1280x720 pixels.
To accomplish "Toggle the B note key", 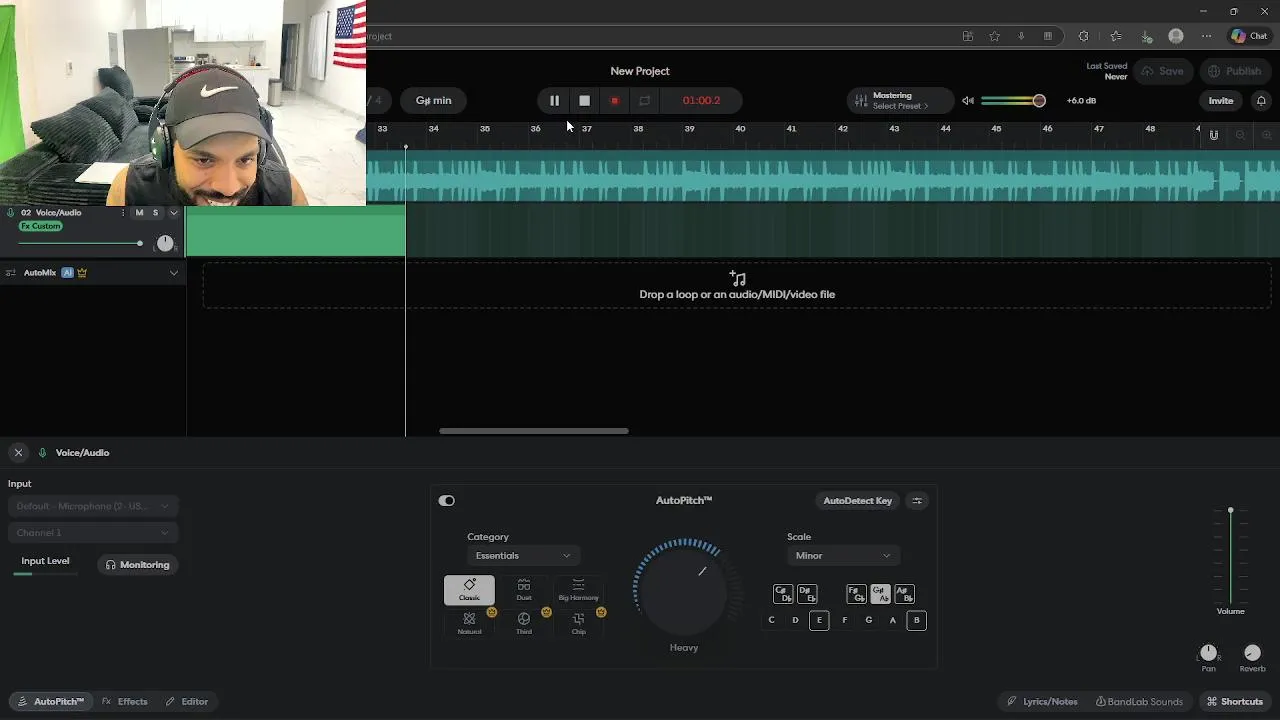I will click(916, 620).
